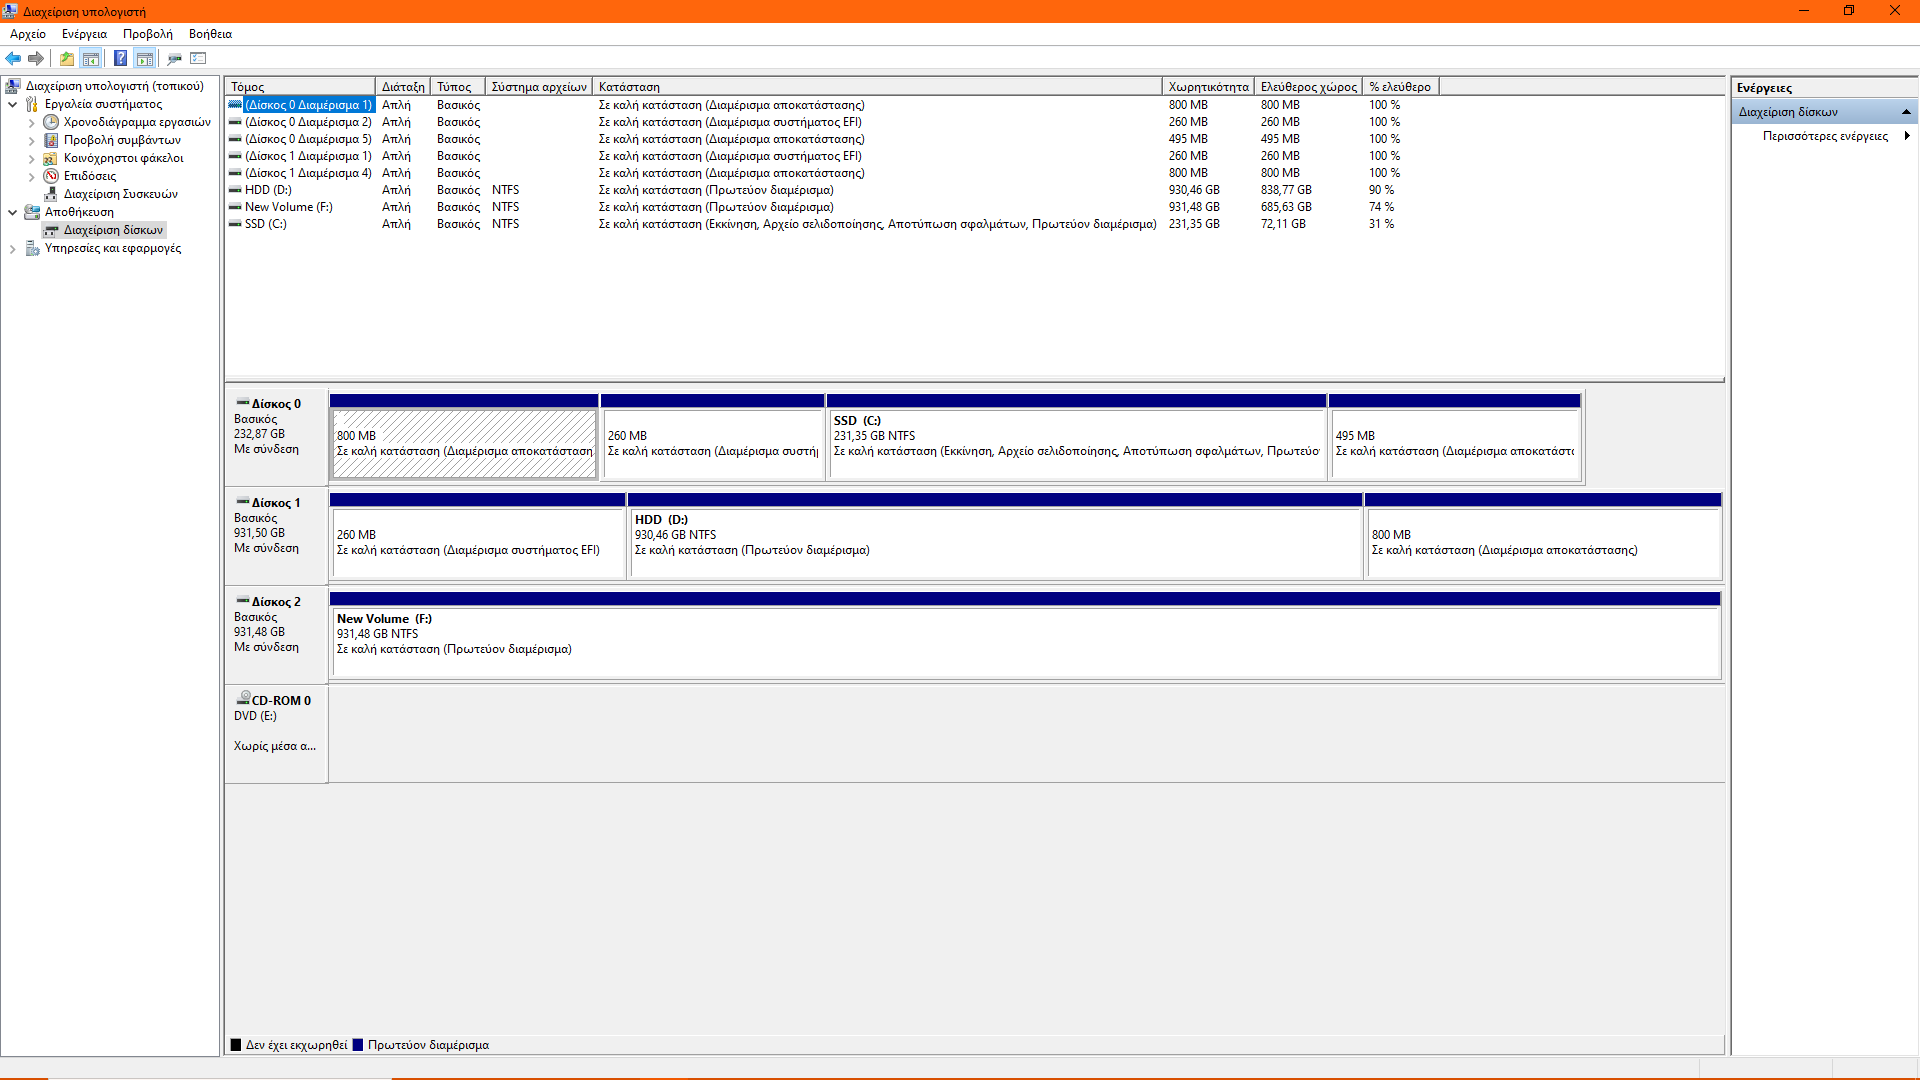1920x1080 pixels.
Task: Click the disk settings toolbar icon
Action: tap(175, 58)
